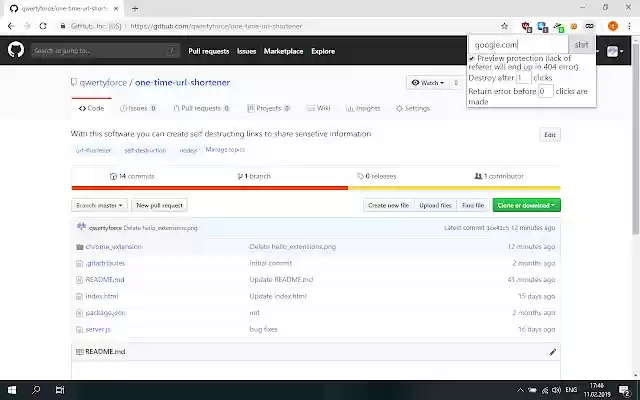Click the url-shortener topic tag
The image size is (640, 400).
pos(93,150)
